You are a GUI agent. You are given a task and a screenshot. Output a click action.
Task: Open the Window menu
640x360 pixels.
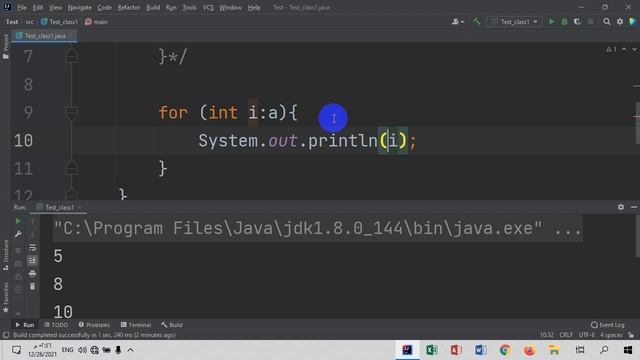[230, 7]
